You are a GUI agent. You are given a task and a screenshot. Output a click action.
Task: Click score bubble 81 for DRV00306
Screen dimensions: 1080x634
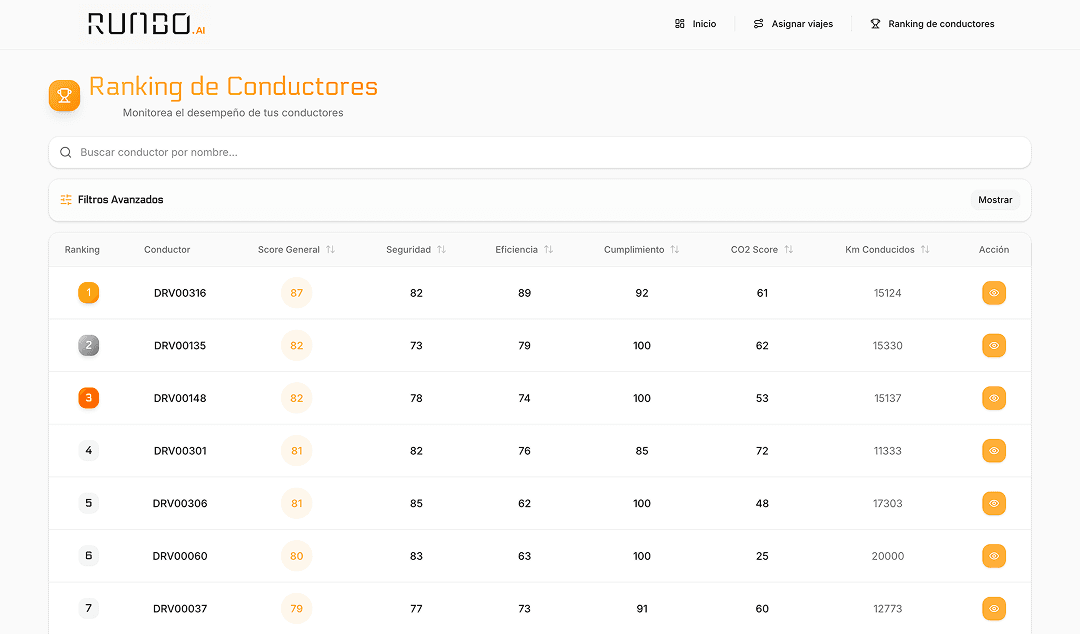click(296, 503)
